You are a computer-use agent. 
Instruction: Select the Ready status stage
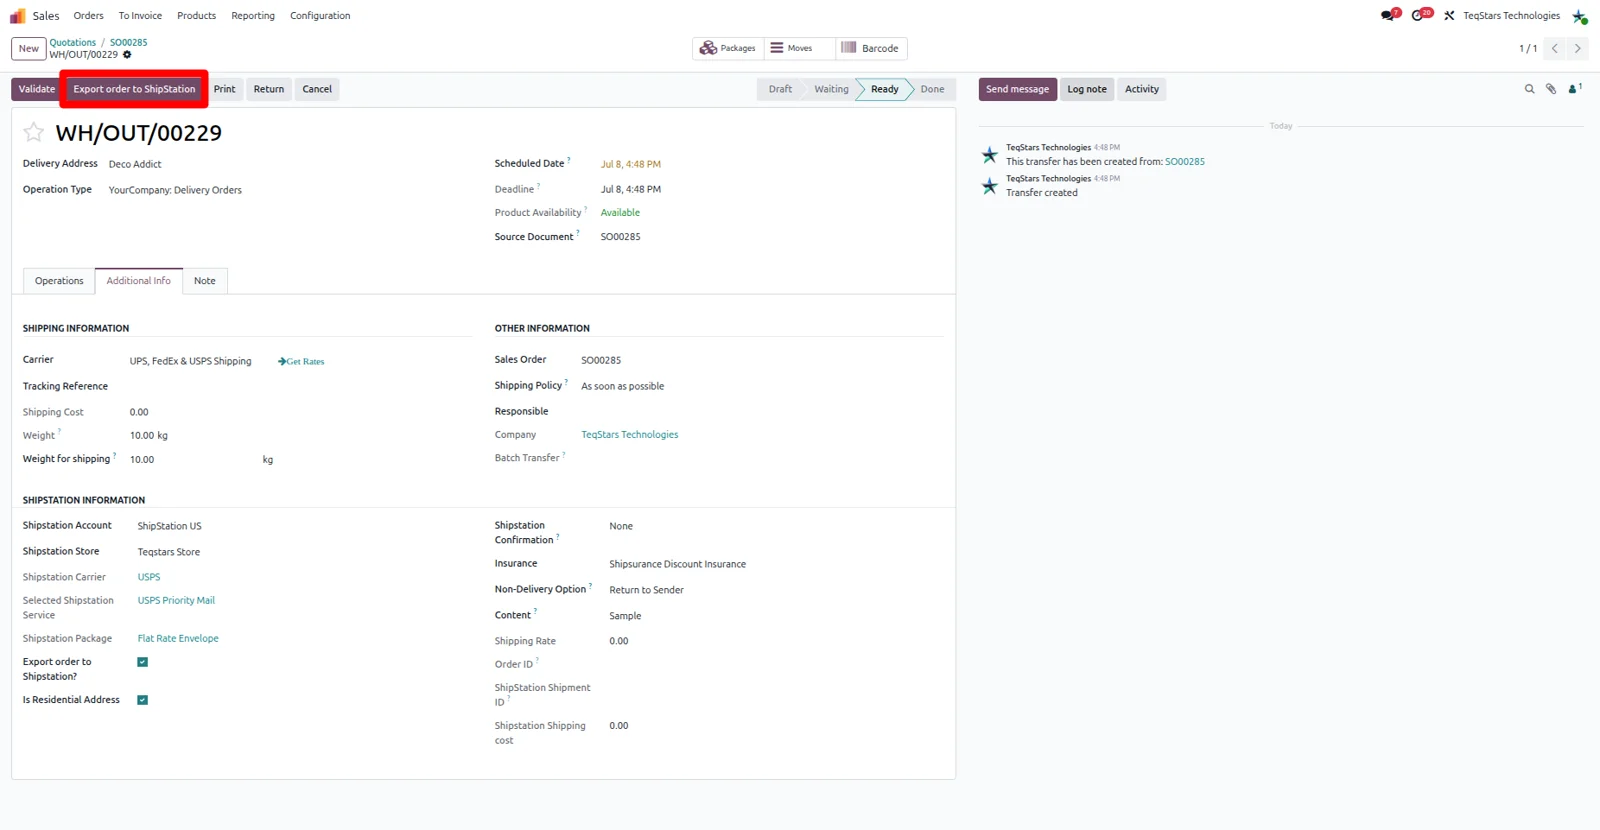click(x=884, y=89)
